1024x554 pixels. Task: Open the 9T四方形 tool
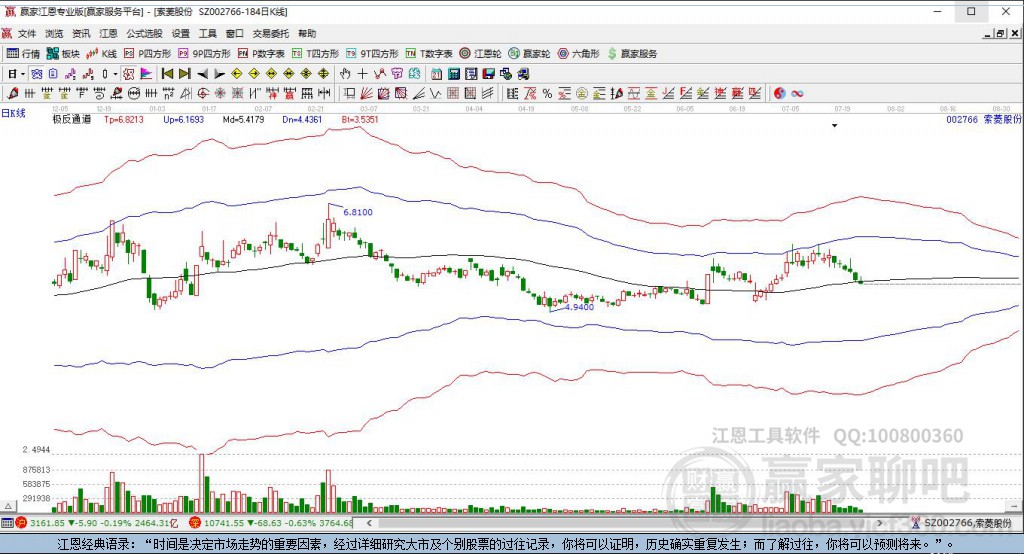pos(372,54)
